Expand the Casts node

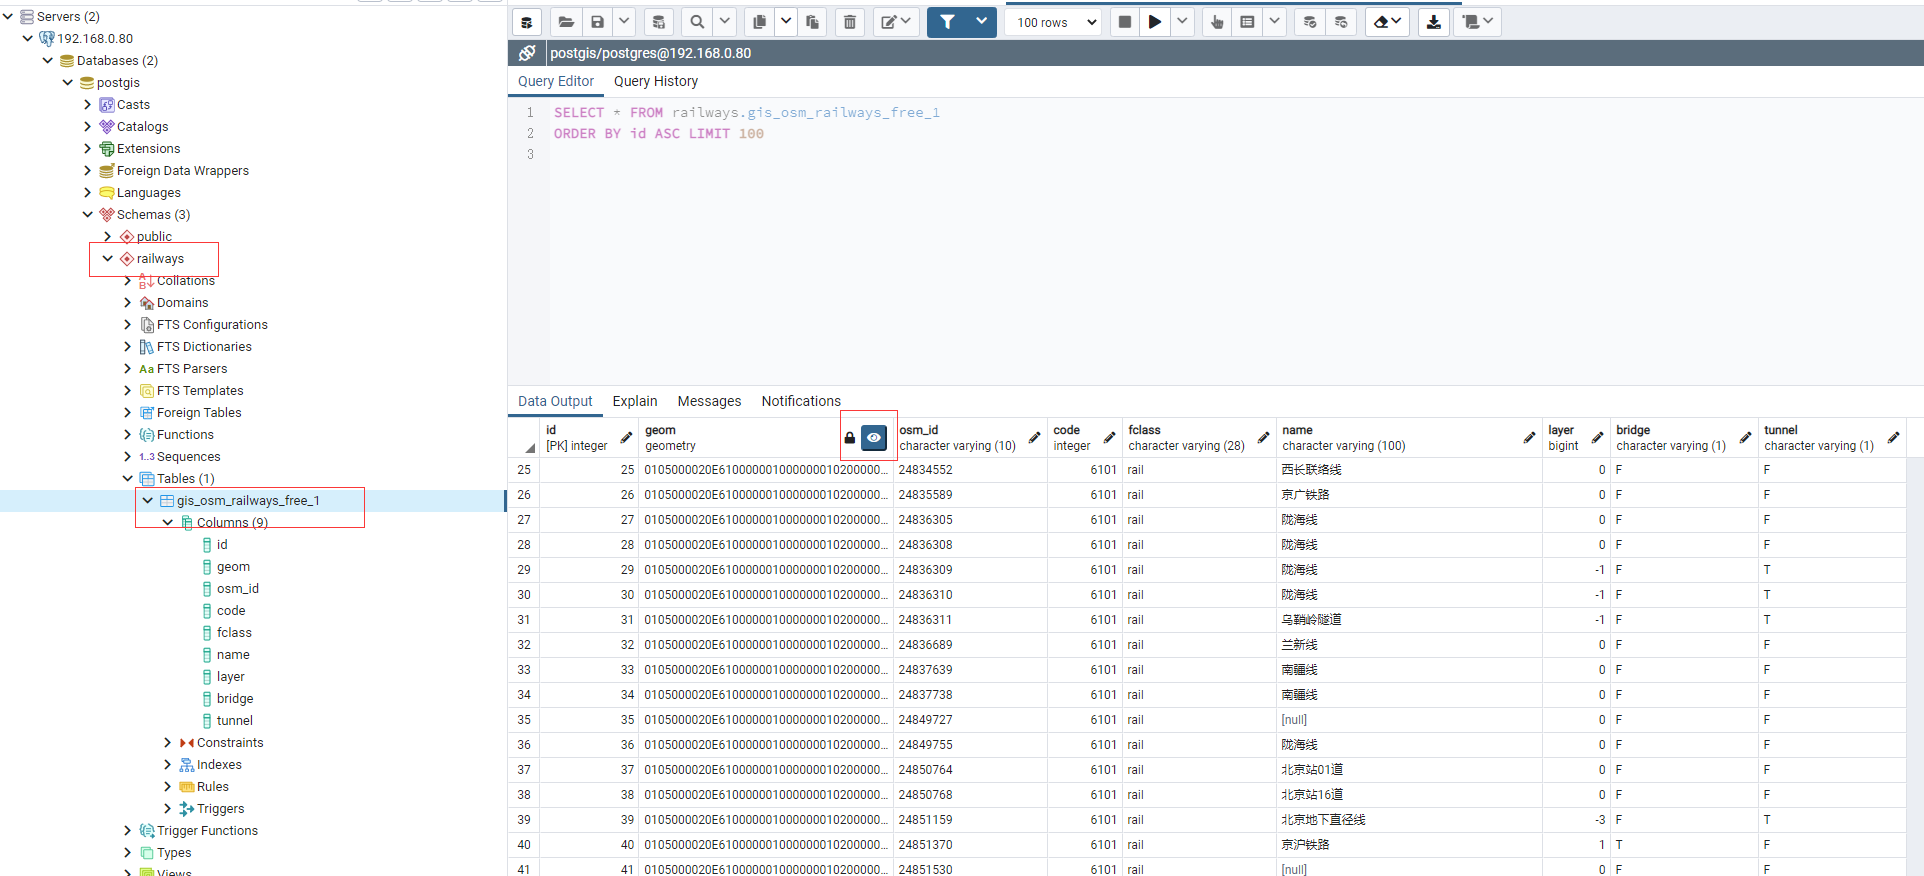coord(88,104)
